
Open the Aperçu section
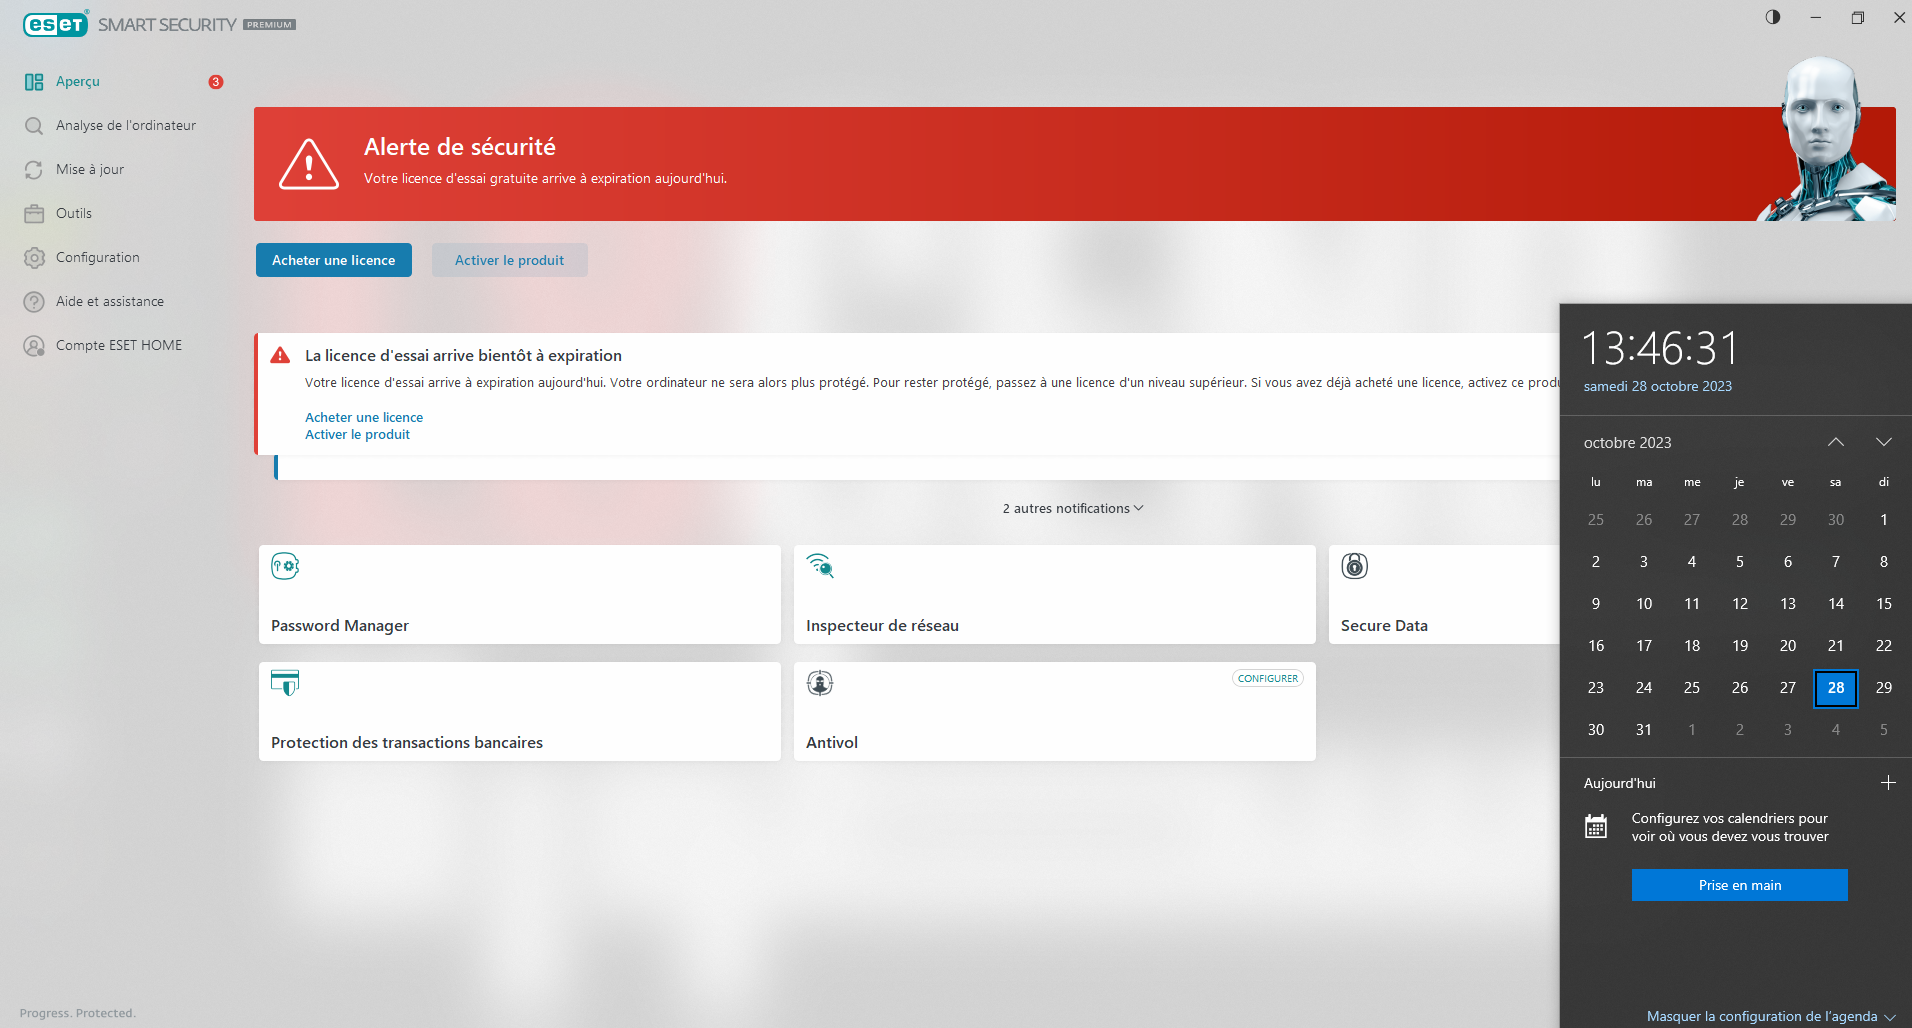(x=78, y=82)
